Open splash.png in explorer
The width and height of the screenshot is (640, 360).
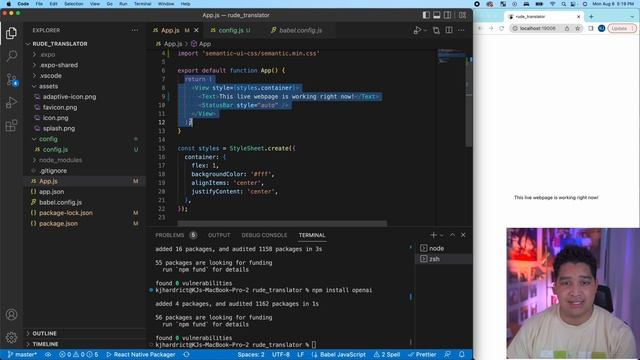59,128
